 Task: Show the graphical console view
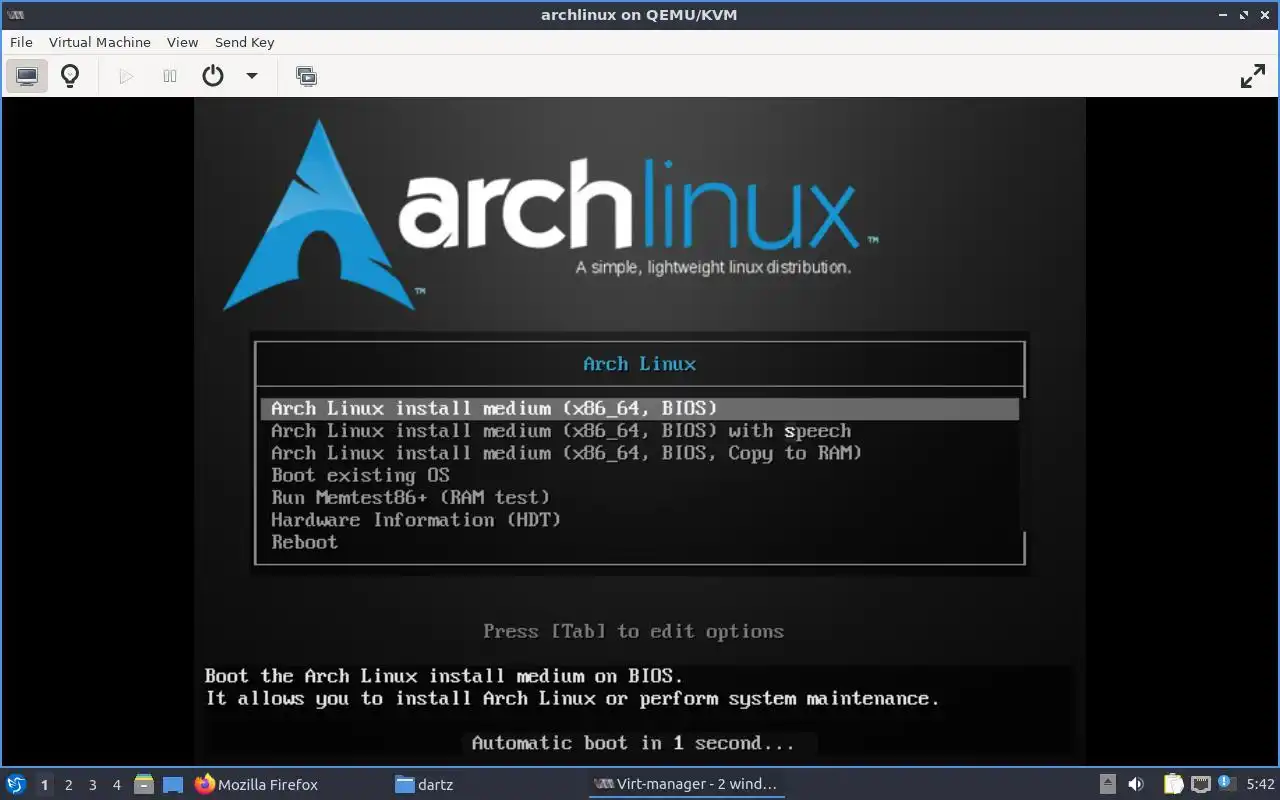27,76
